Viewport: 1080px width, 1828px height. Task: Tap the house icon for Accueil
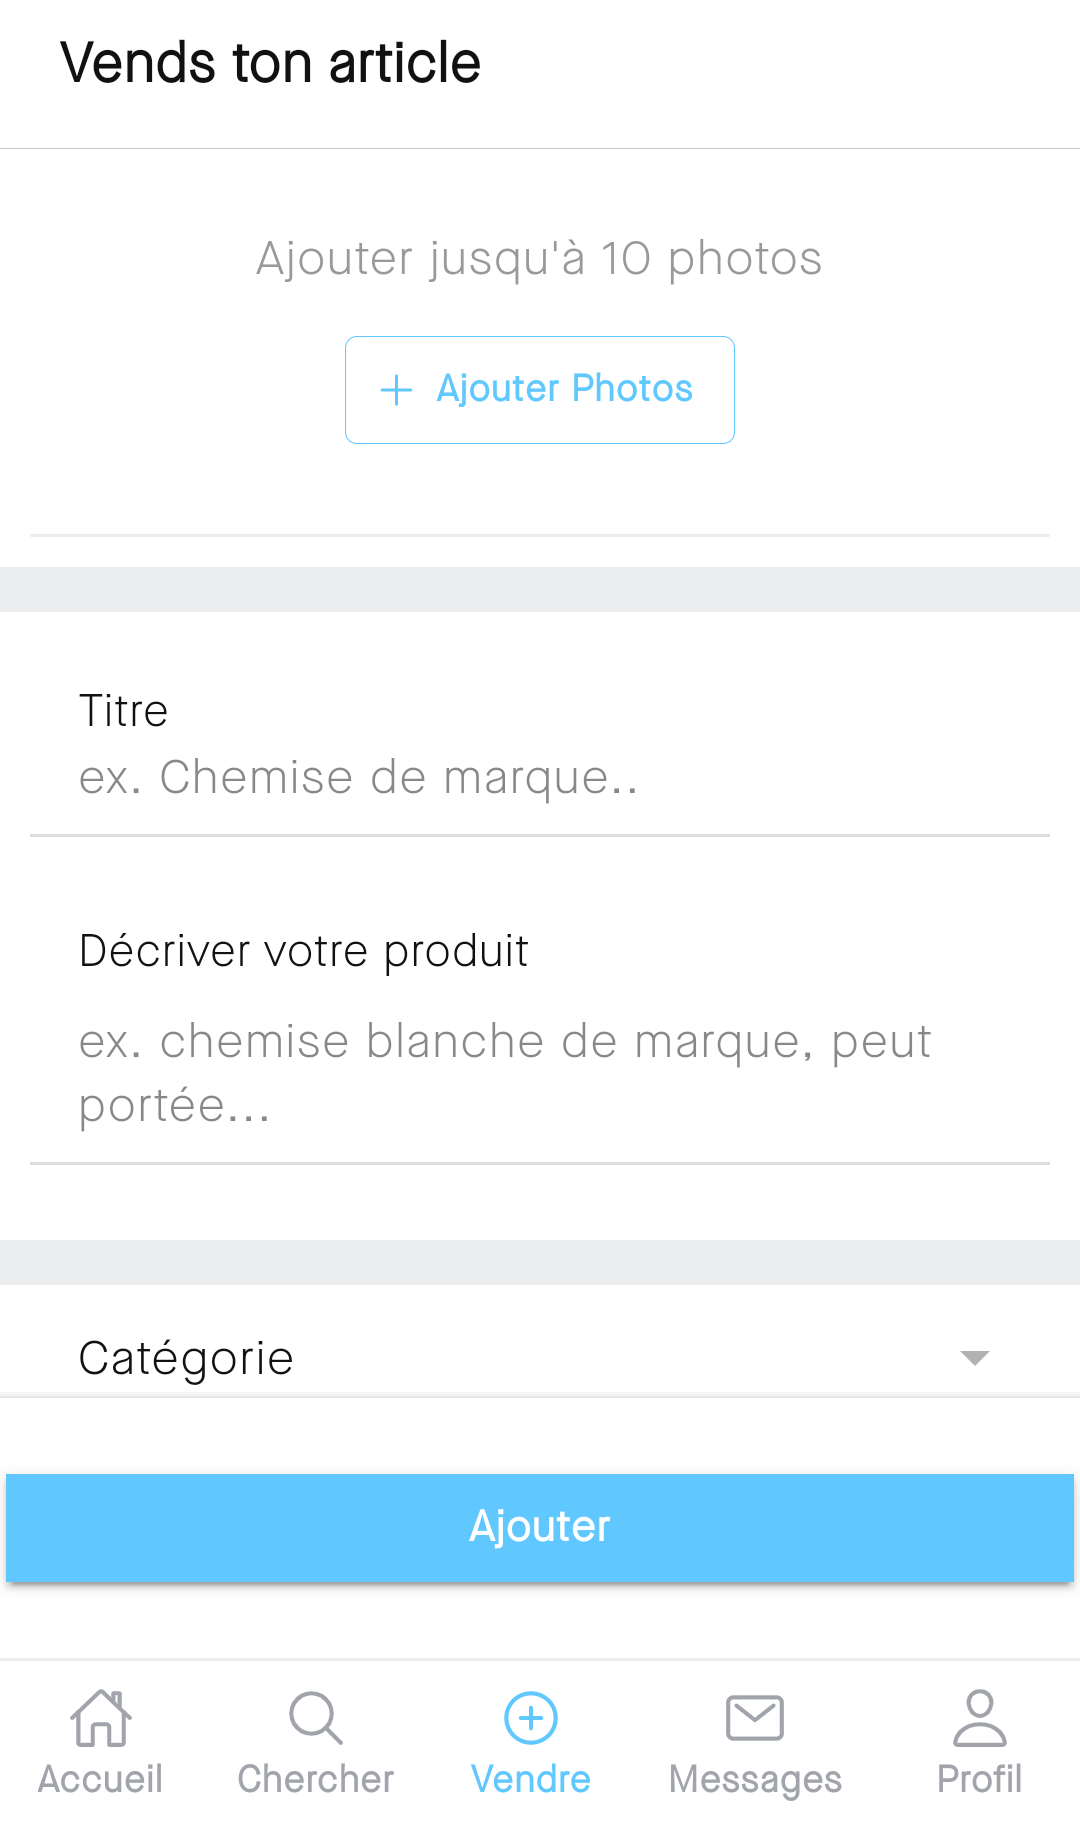[x=100, y=1717]
